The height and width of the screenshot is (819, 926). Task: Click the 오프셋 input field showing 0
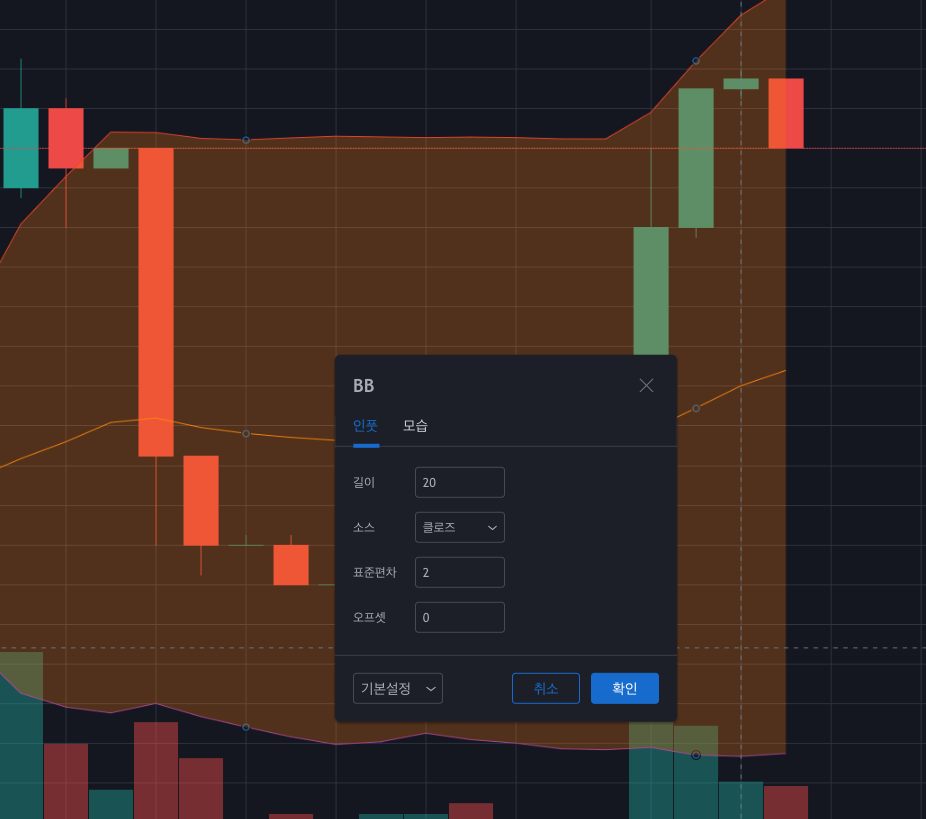click(459, 617)
